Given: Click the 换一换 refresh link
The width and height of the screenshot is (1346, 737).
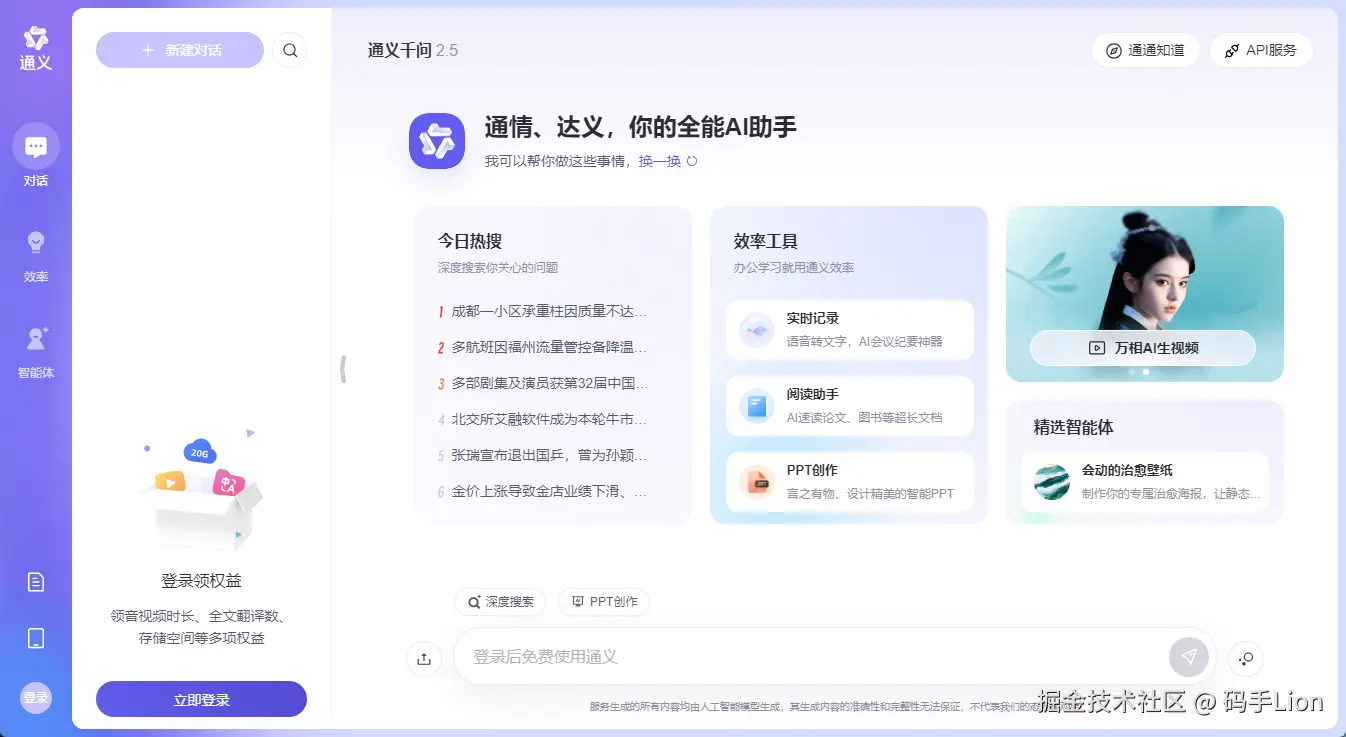Looking at the screenshot, I should 660,161.
